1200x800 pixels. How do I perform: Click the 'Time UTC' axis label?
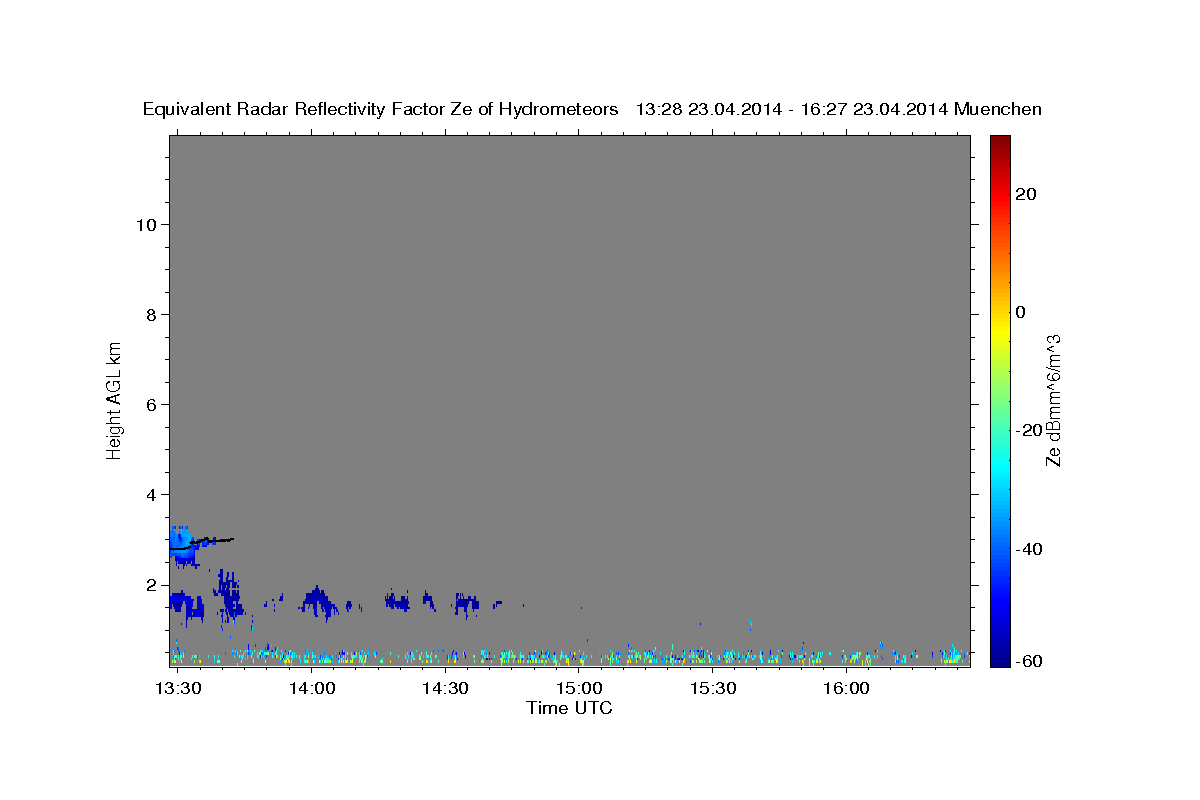pyautogui.click(x=569, y=708)
